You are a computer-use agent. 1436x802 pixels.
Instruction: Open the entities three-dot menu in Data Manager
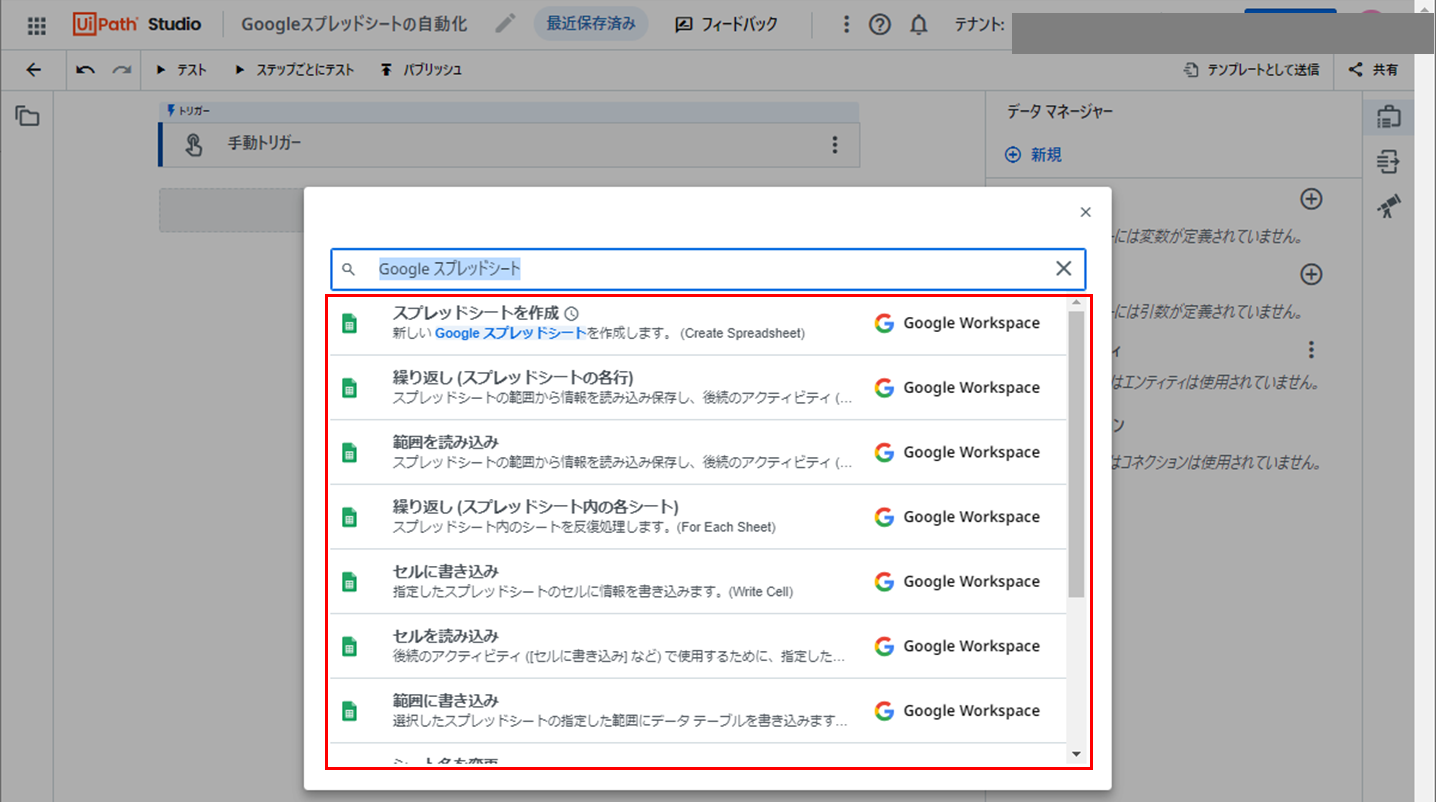[1311, 350]
